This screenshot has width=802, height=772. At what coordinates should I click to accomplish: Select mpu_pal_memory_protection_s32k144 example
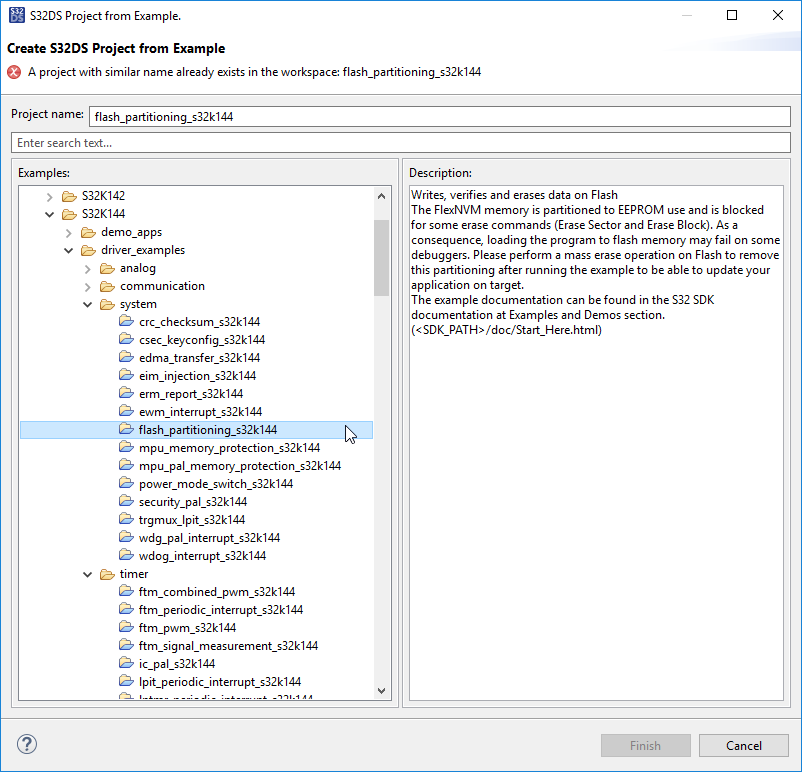240,466
